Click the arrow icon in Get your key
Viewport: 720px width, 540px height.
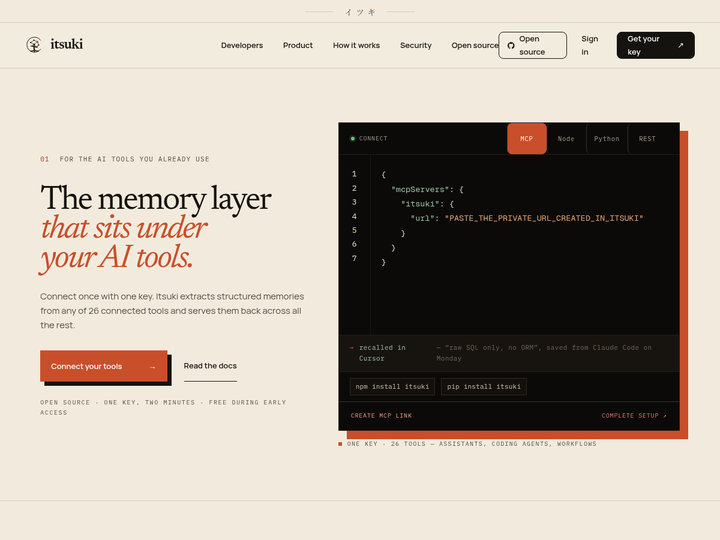[x=681, y=45]
